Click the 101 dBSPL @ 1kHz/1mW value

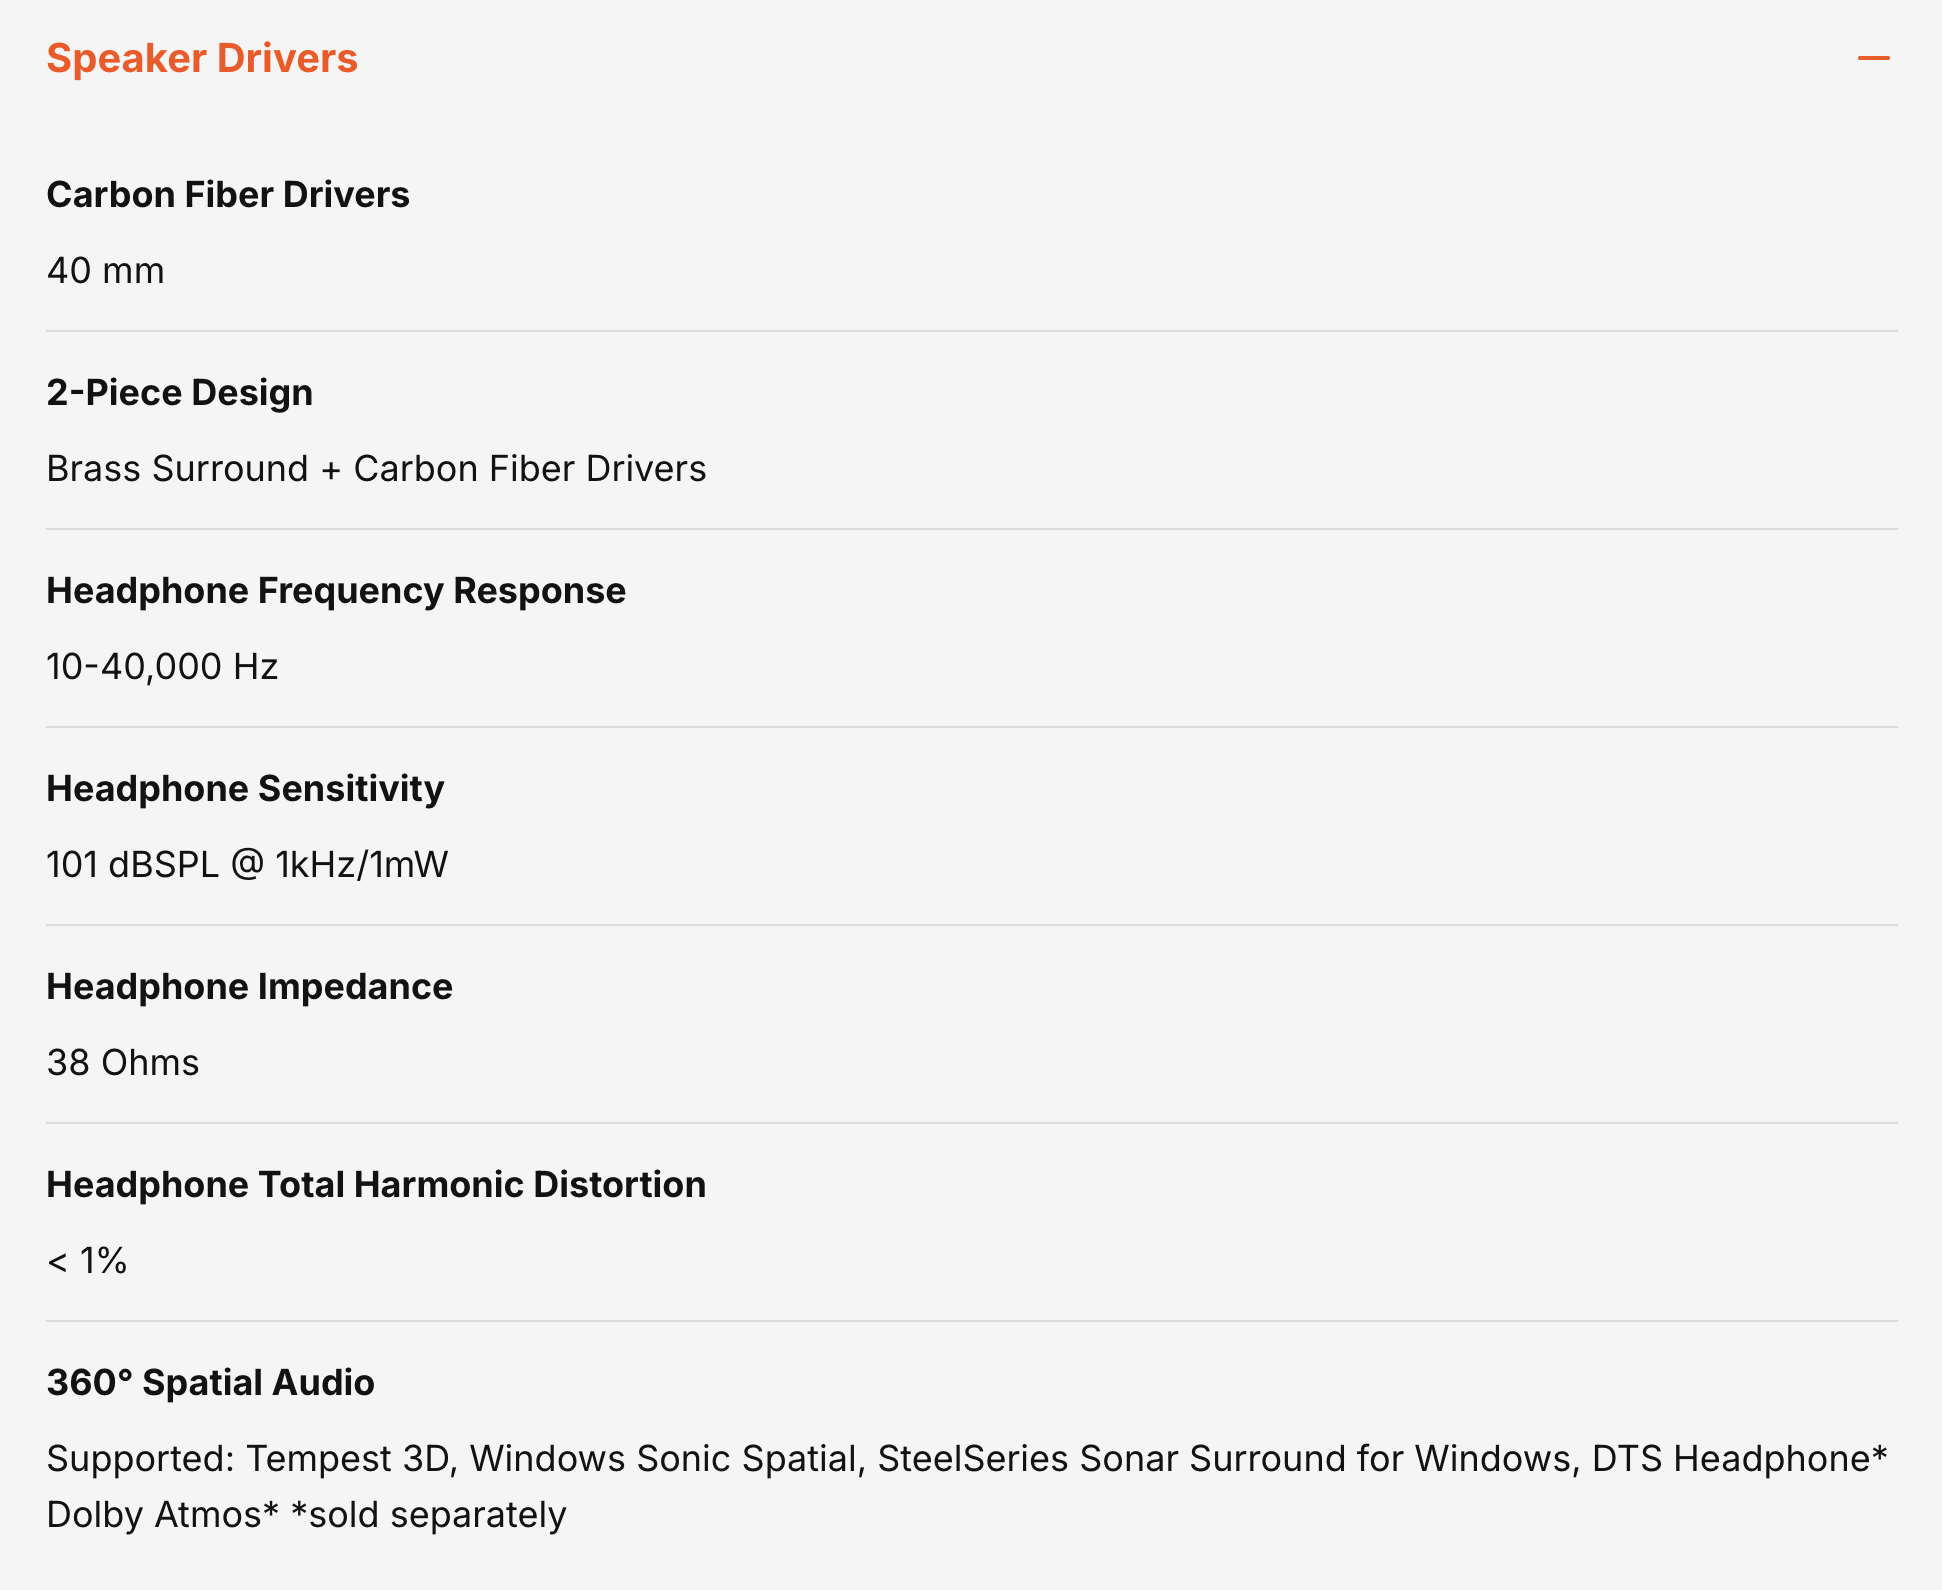(247, 865)
